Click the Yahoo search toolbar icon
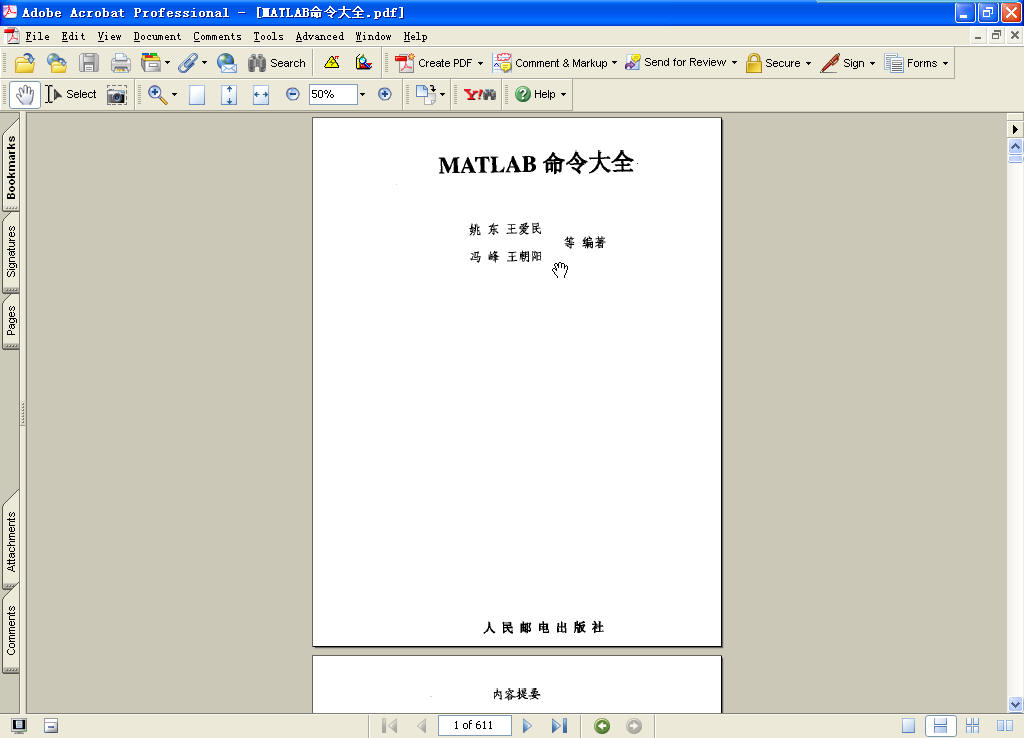The width and height of the screenshot is (1024, 738). [x=479, y=95]
